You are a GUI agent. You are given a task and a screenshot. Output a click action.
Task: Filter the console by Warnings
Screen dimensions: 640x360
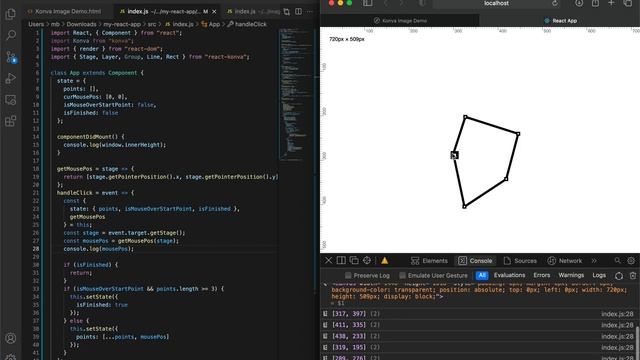pyautogui.click(x=571, y=276)
